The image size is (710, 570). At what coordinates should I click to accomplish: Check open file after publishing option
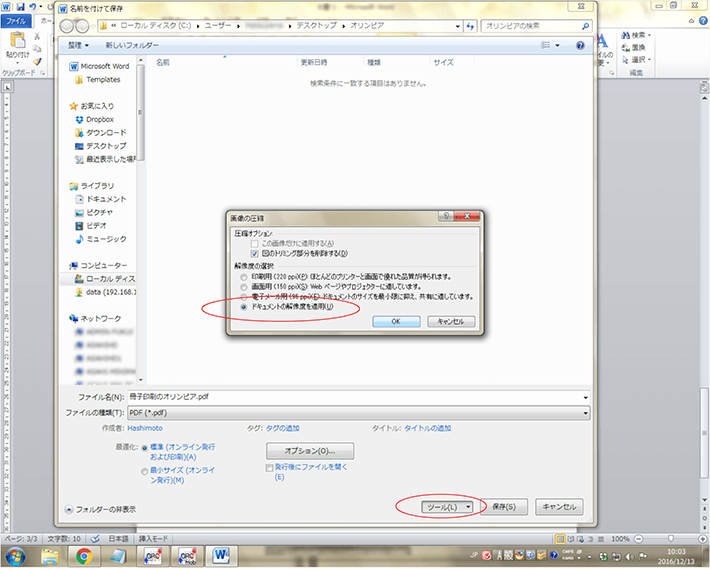point(269,467)
